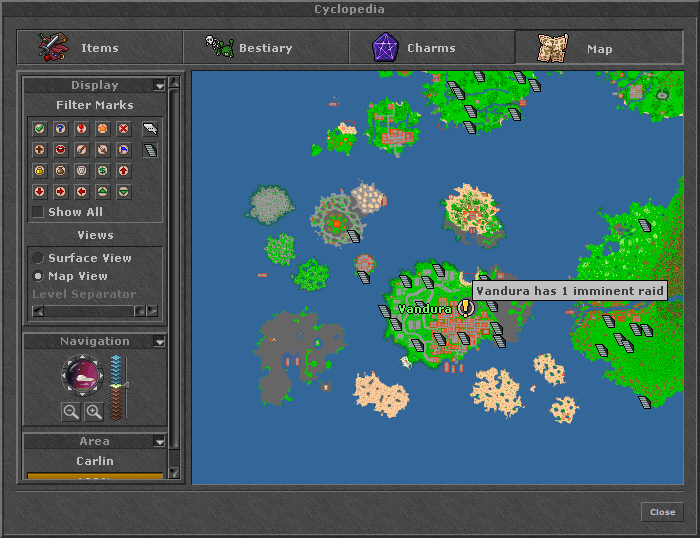Toggle the green up triangle mark filter
Image resolution: width=700 pixels, height=538 pixels.
click(102, 192)
